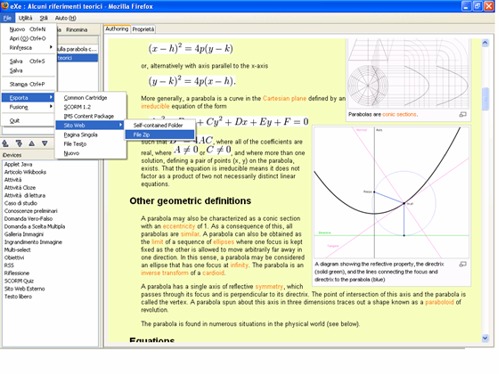Expand the Esporta submenu
This screenshot has height=374, width=500.
pyautogui.click(x=28, y=98)
